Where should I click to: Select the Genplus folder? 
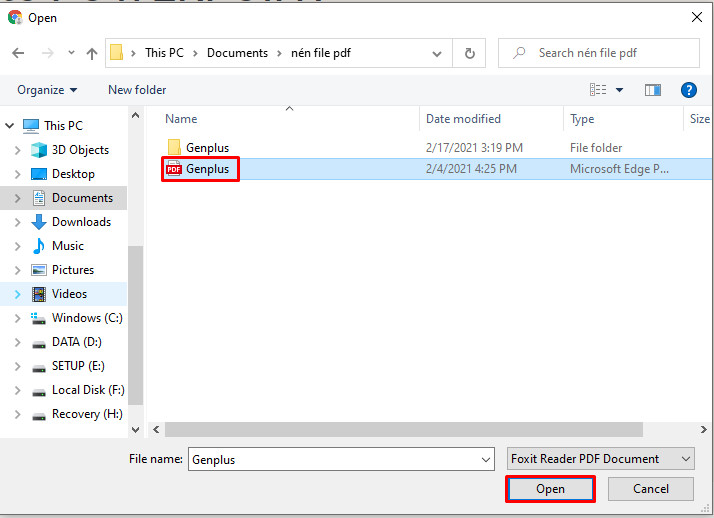[x=207, y=148]
